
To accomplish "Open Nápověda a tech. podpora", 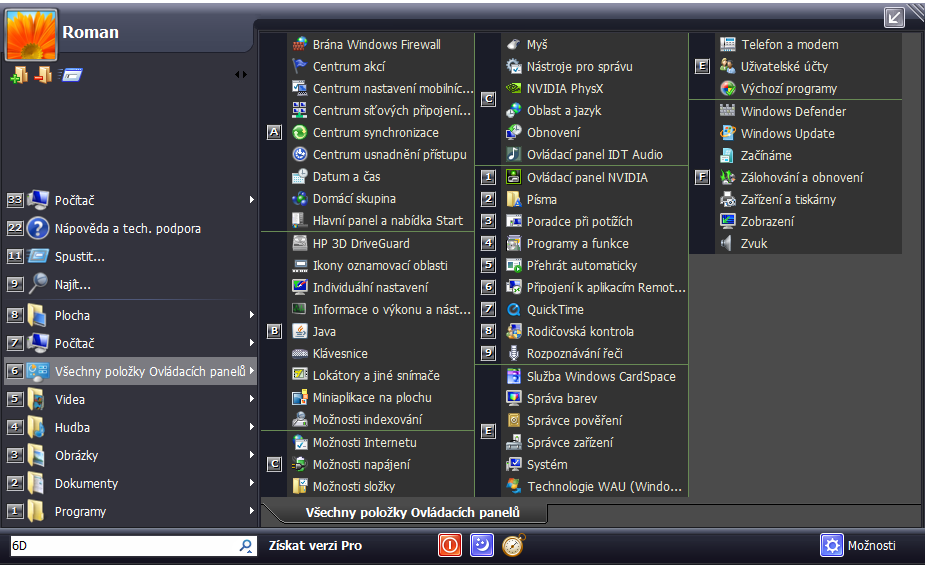I will [x=130, y=228].
